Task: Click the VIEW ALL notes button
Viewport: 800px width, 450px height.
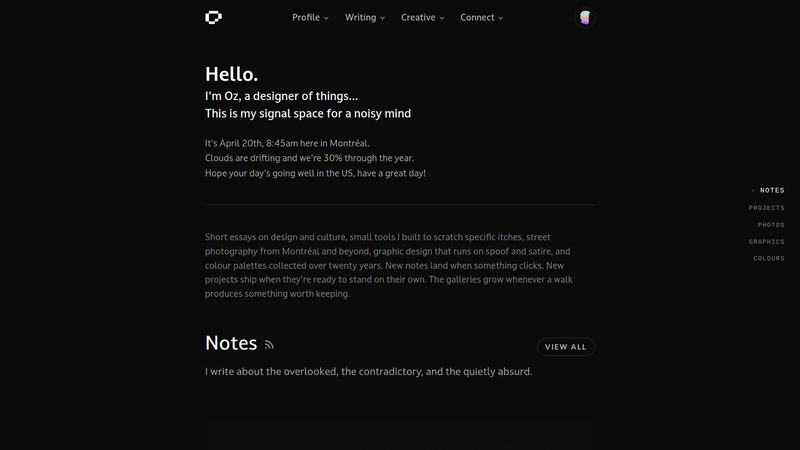Action: point(565,347)
